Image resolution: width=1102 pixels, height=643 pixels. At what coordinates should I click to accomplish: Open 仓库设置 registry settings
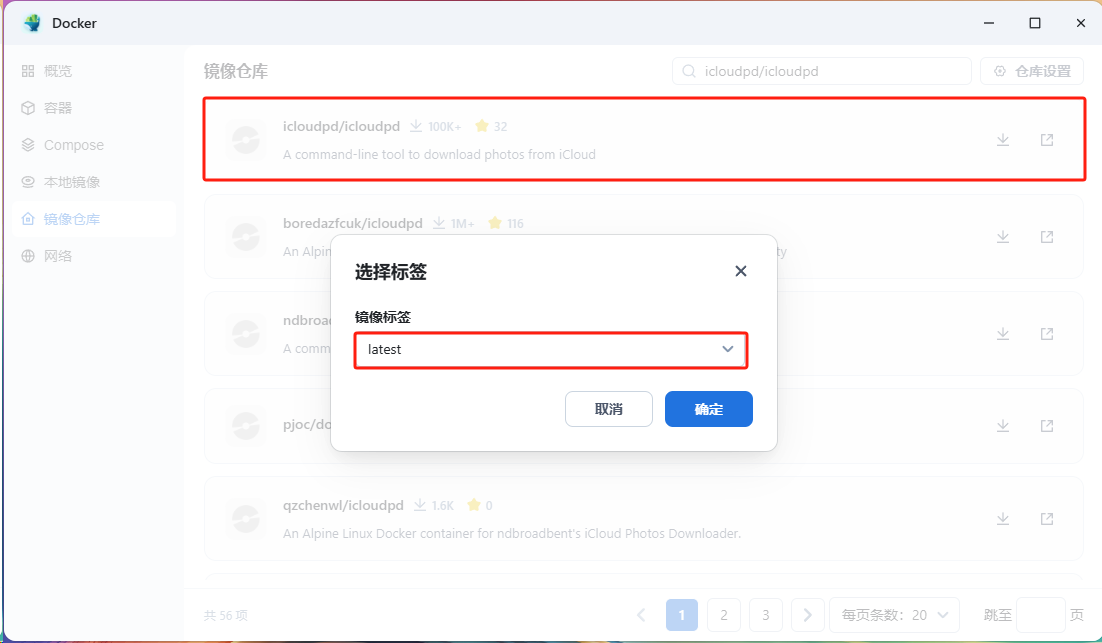click(1032, 71)
